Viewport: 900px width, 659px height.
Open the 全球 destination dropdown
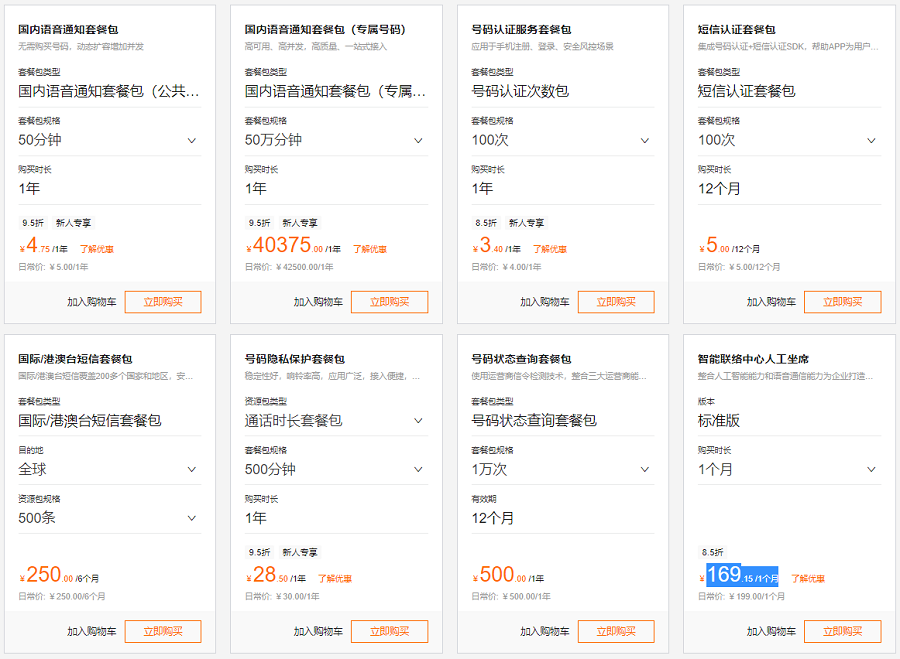click(110, 470)
